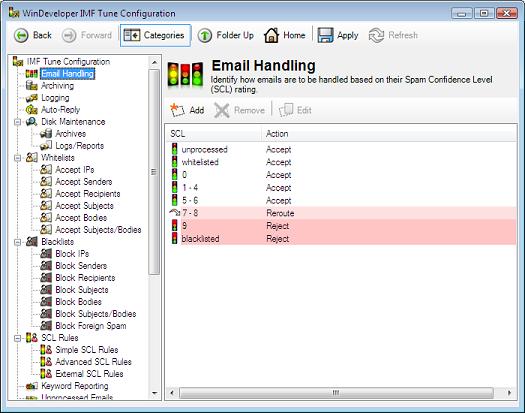Collapse the Blacklists node
Viewport: 525px width, 413px height.
click(17, 242)
